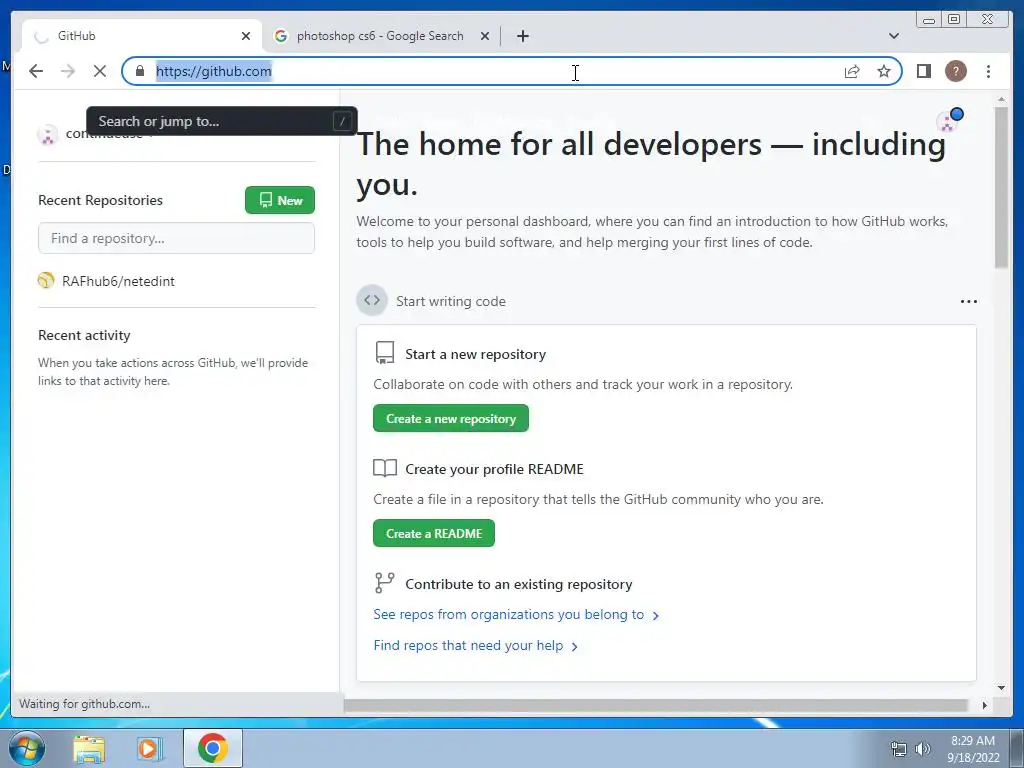Screen dimensions: 1024x768
Task: Open Windows Media Player from the taskbar
Action: (x=149, y=748)
